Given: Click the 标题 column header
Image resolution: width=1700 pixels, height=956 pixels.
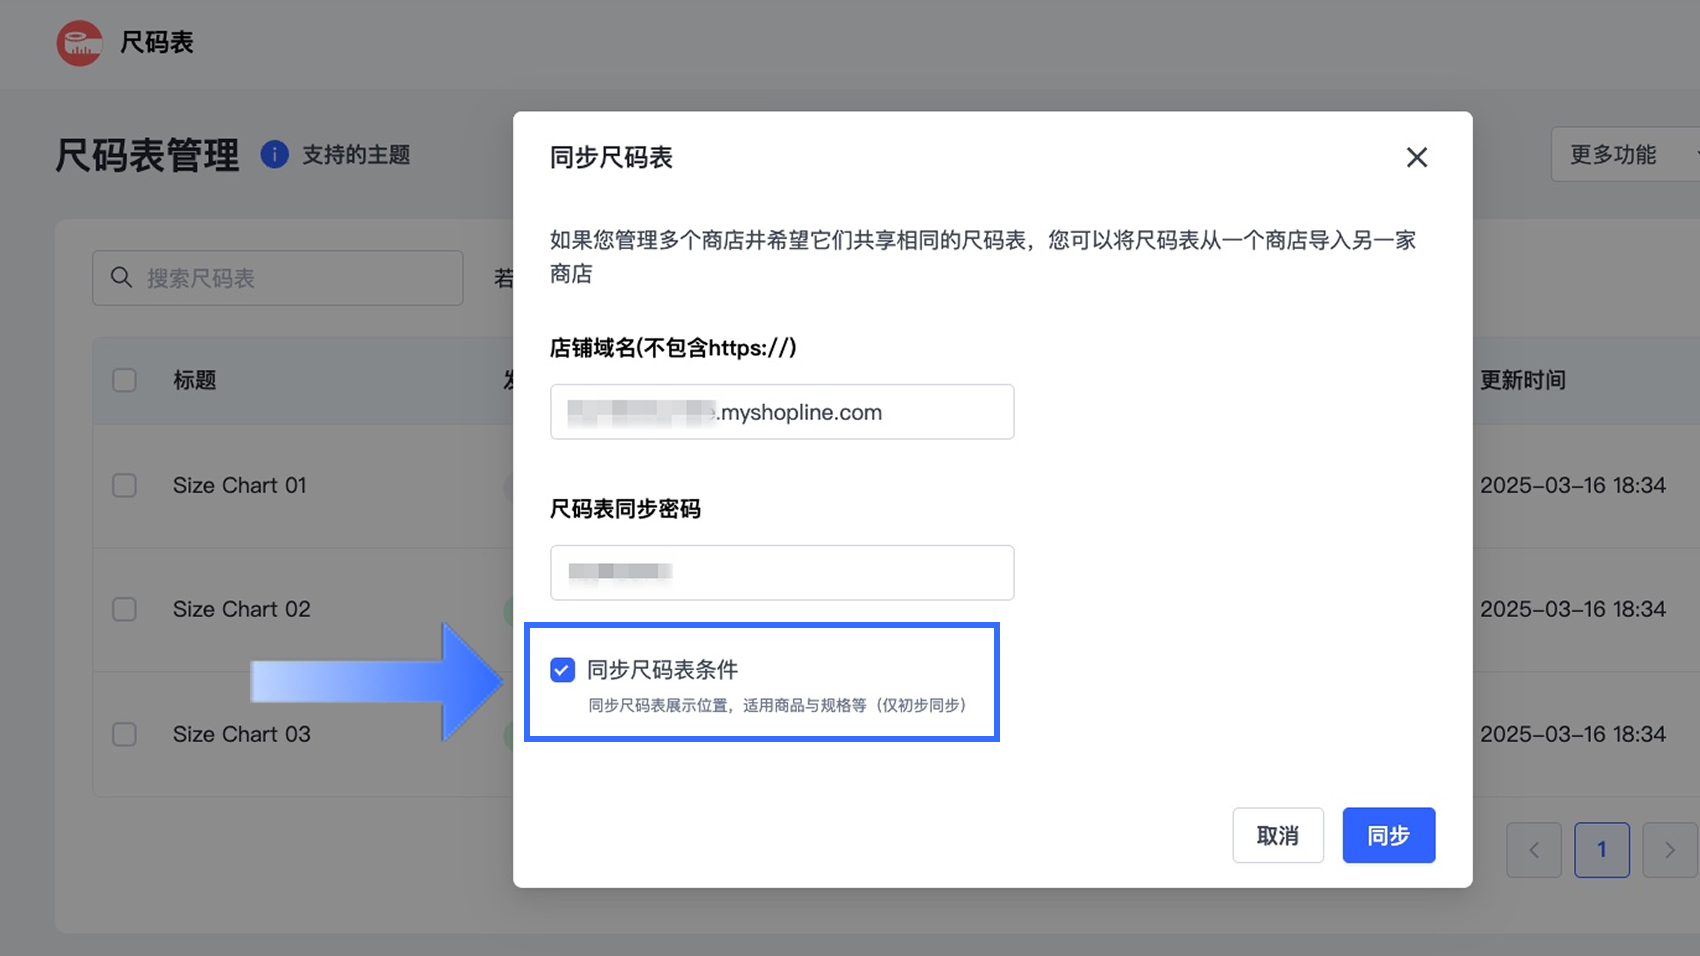Looking at the screenshot, I should coord(195,380).
